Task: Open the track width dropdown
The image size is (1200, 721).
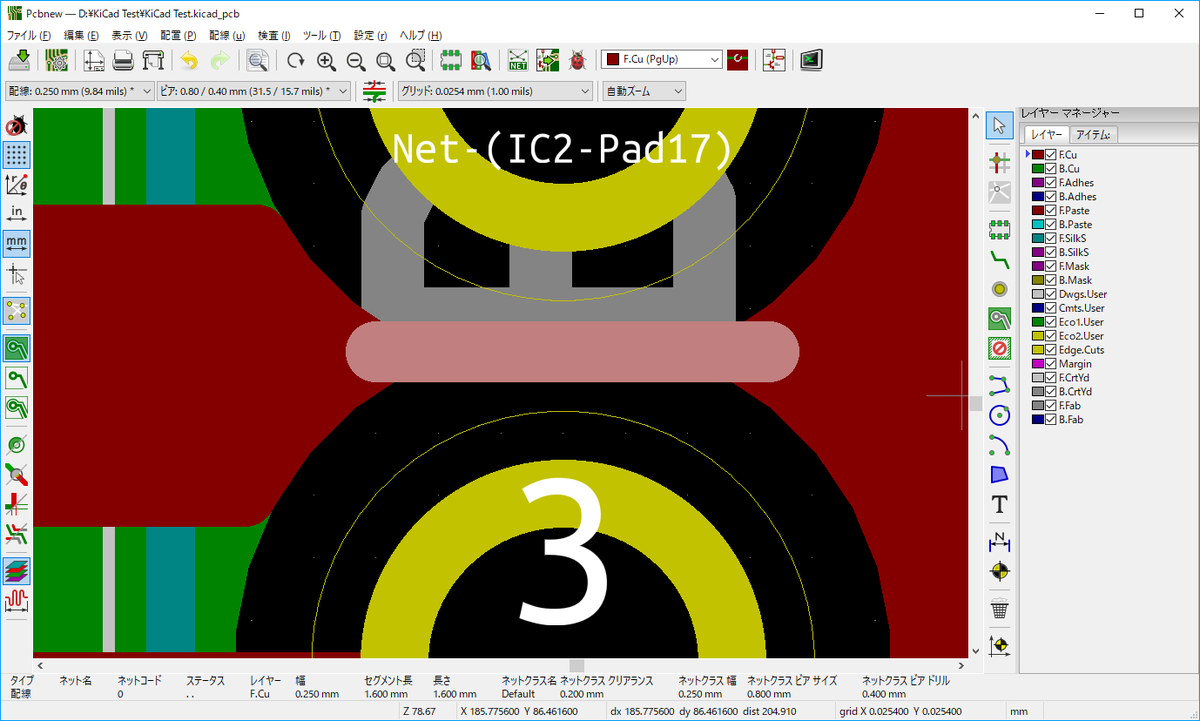Action: click(78, 91)
